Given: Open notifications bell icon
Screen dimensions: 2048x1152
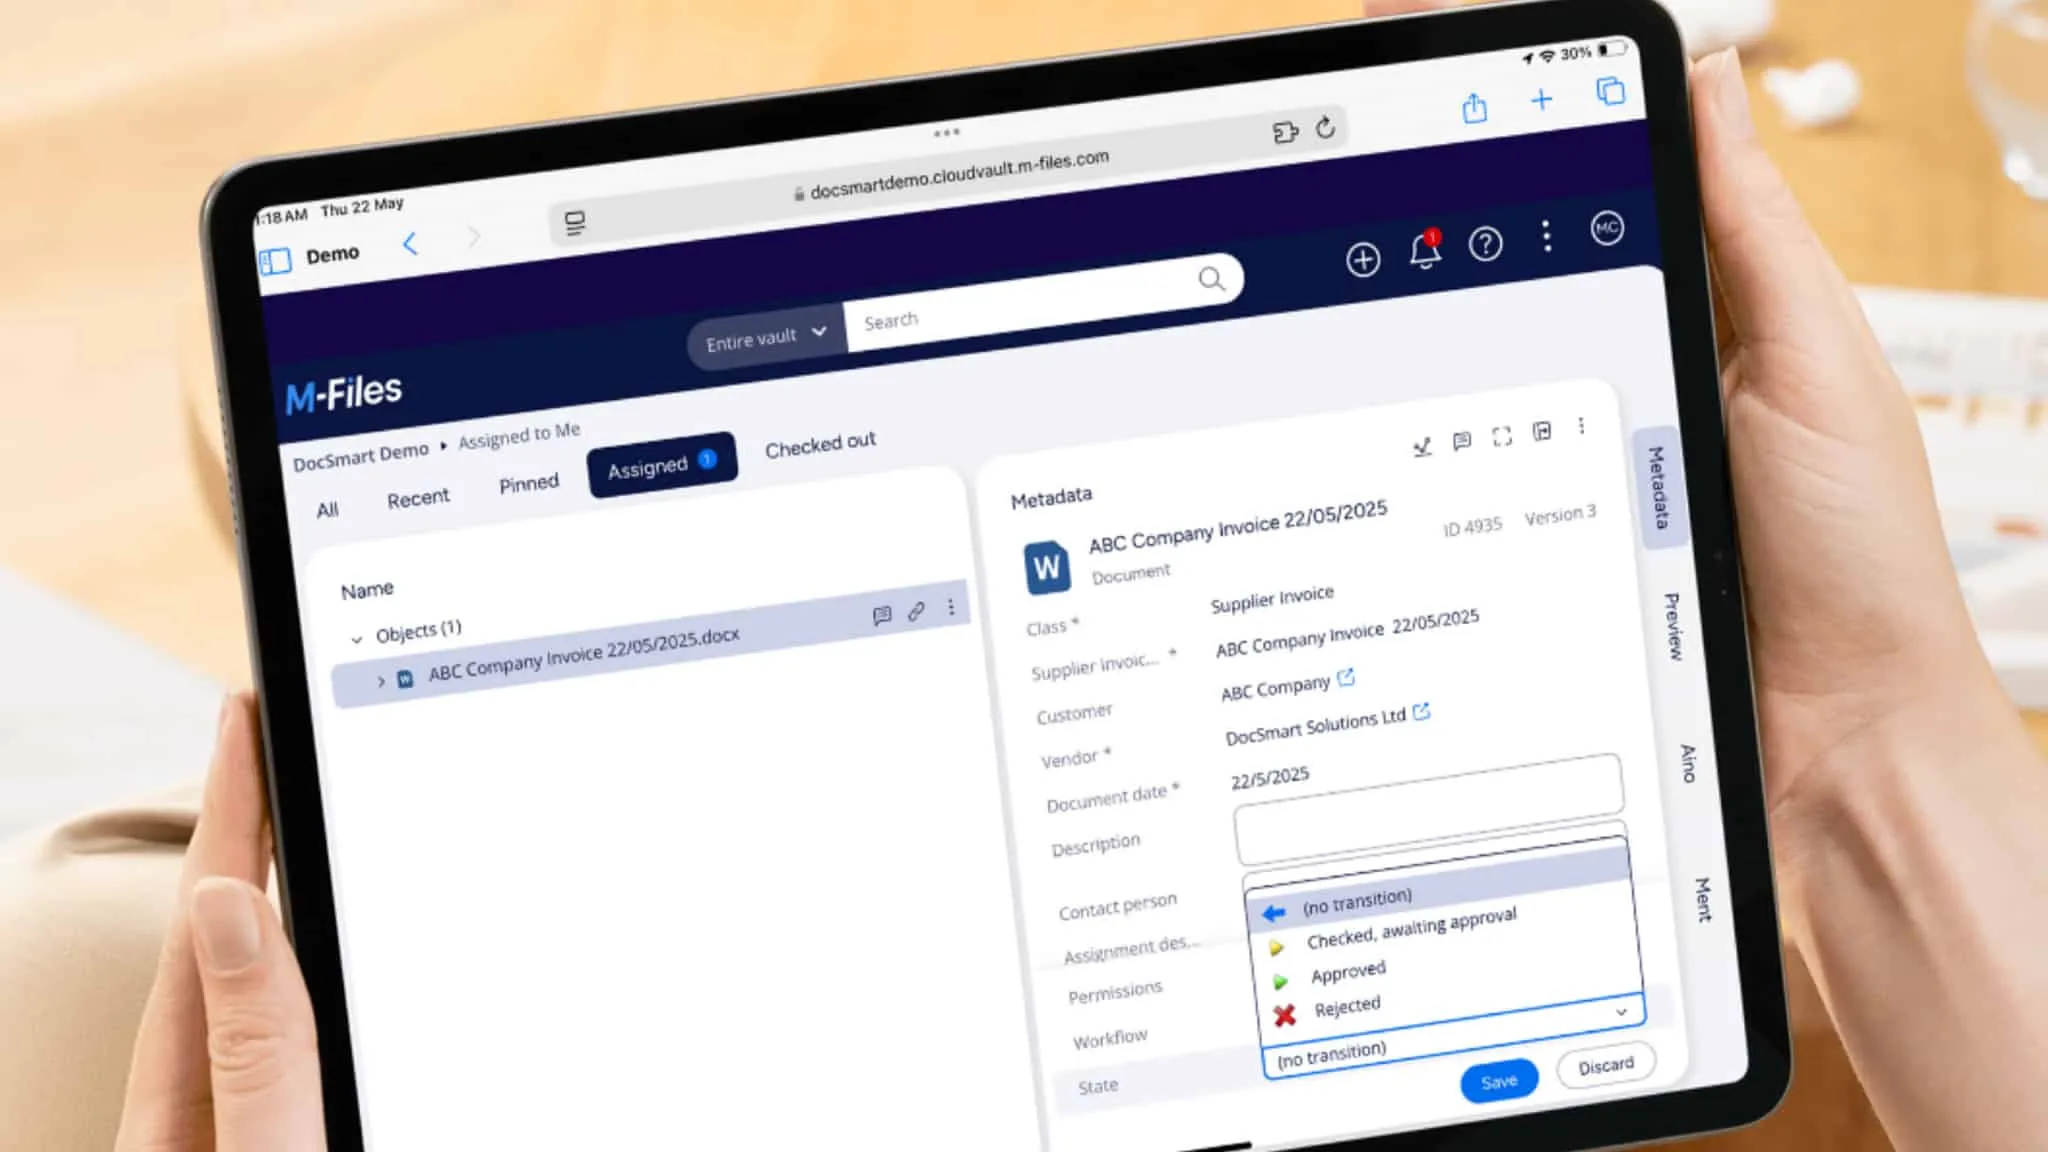Looking at the screenshot, I should [1425, 251].
